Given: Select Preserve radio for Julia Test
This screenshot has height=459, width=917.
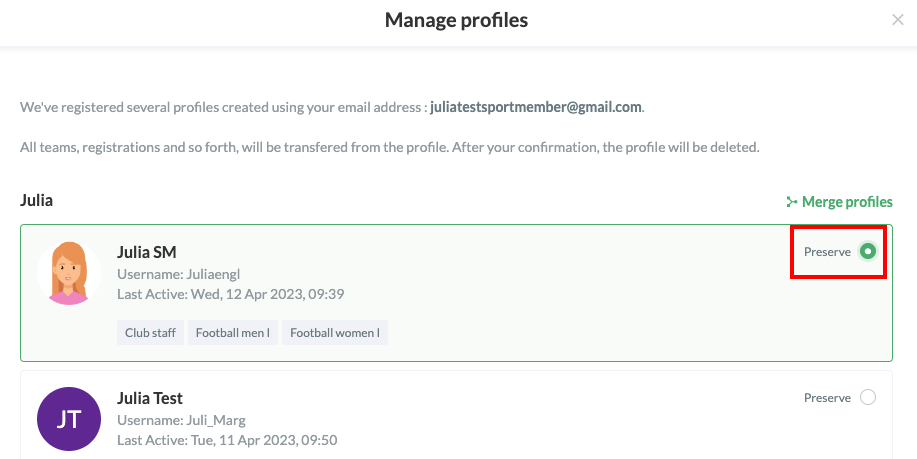Looking at the screenshot, I should point(868,398).
